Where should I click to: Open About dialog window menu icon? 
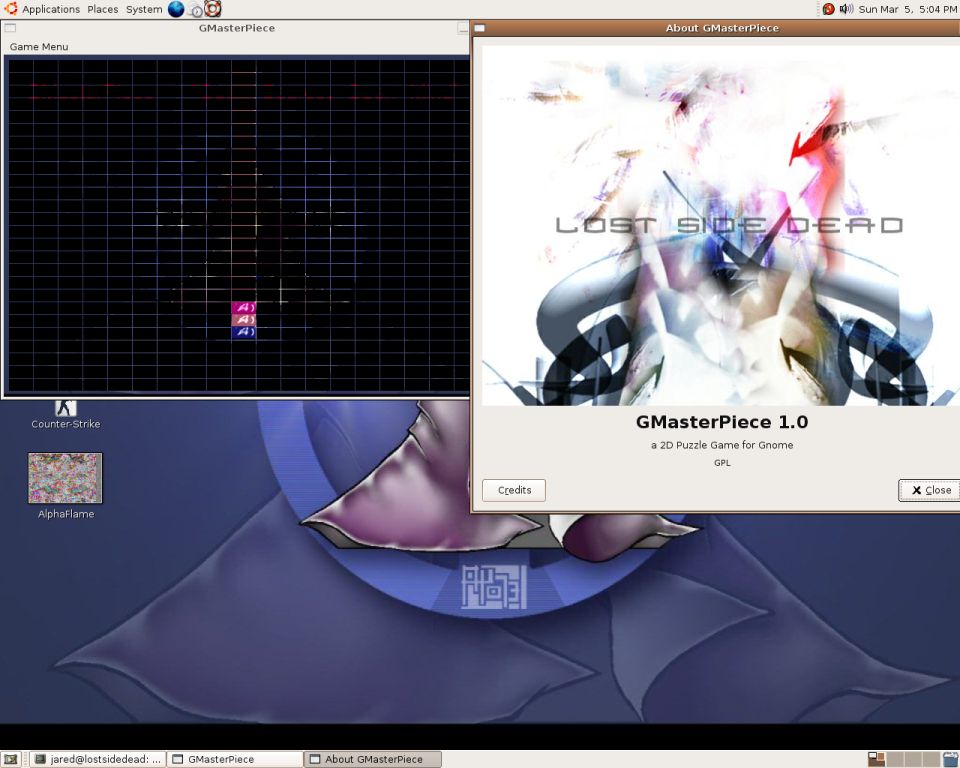[x=480, y=28]
